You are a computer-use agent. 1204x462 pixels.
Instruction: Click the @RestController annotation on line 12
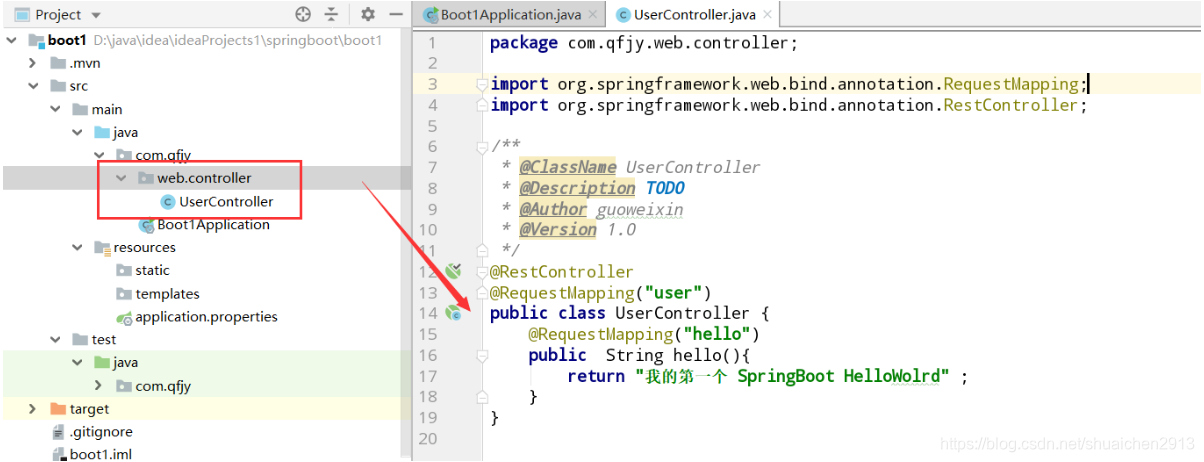561,272
